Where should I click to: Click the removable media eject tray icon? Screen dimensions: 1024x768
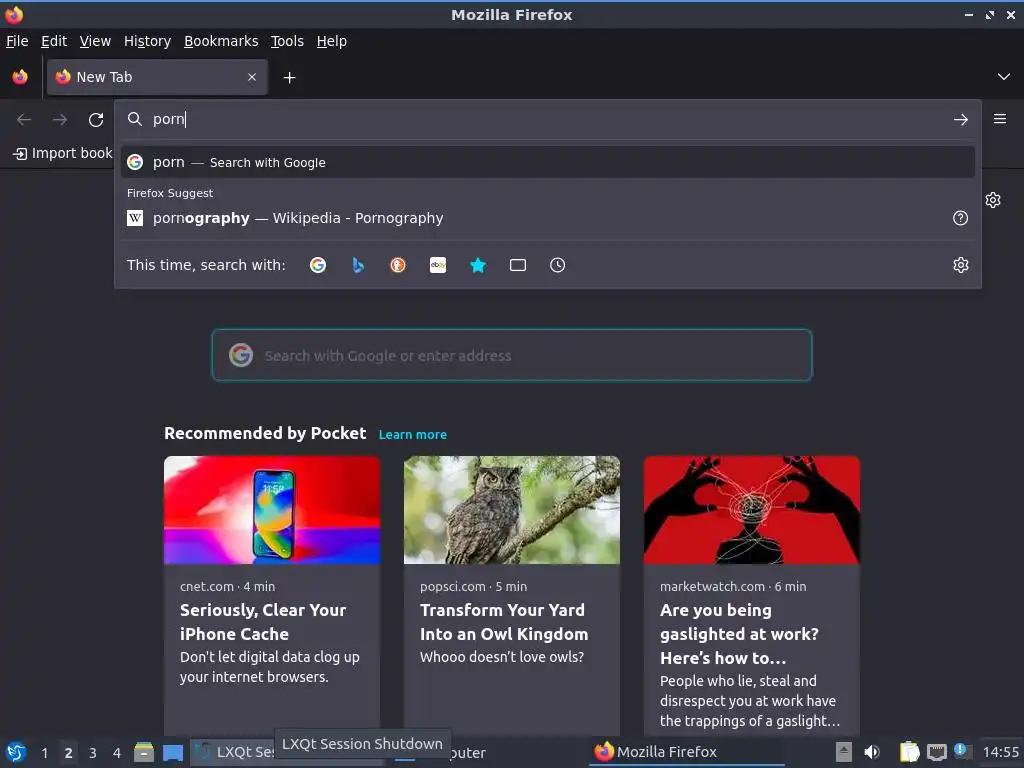[844, 752]
